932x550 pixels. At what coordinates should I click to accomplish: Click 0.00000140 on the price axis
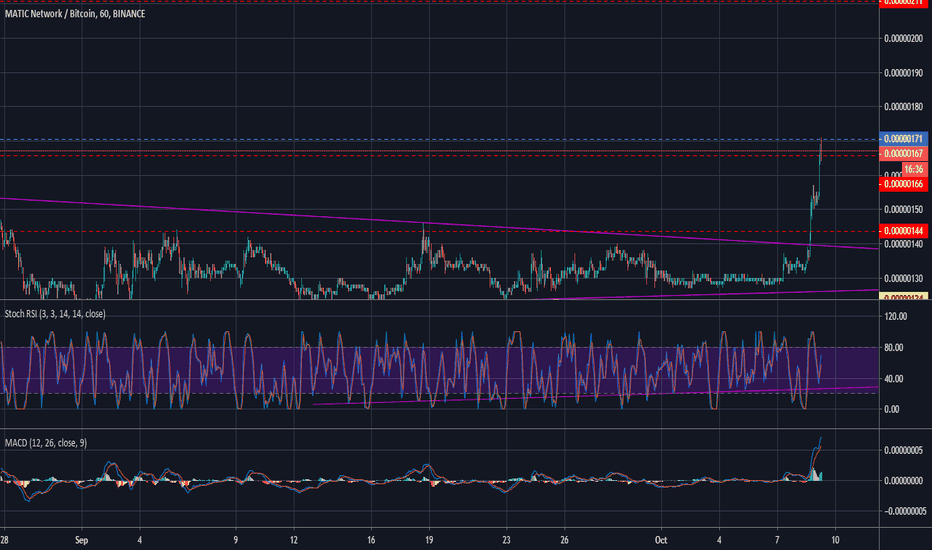pos(903,244)
